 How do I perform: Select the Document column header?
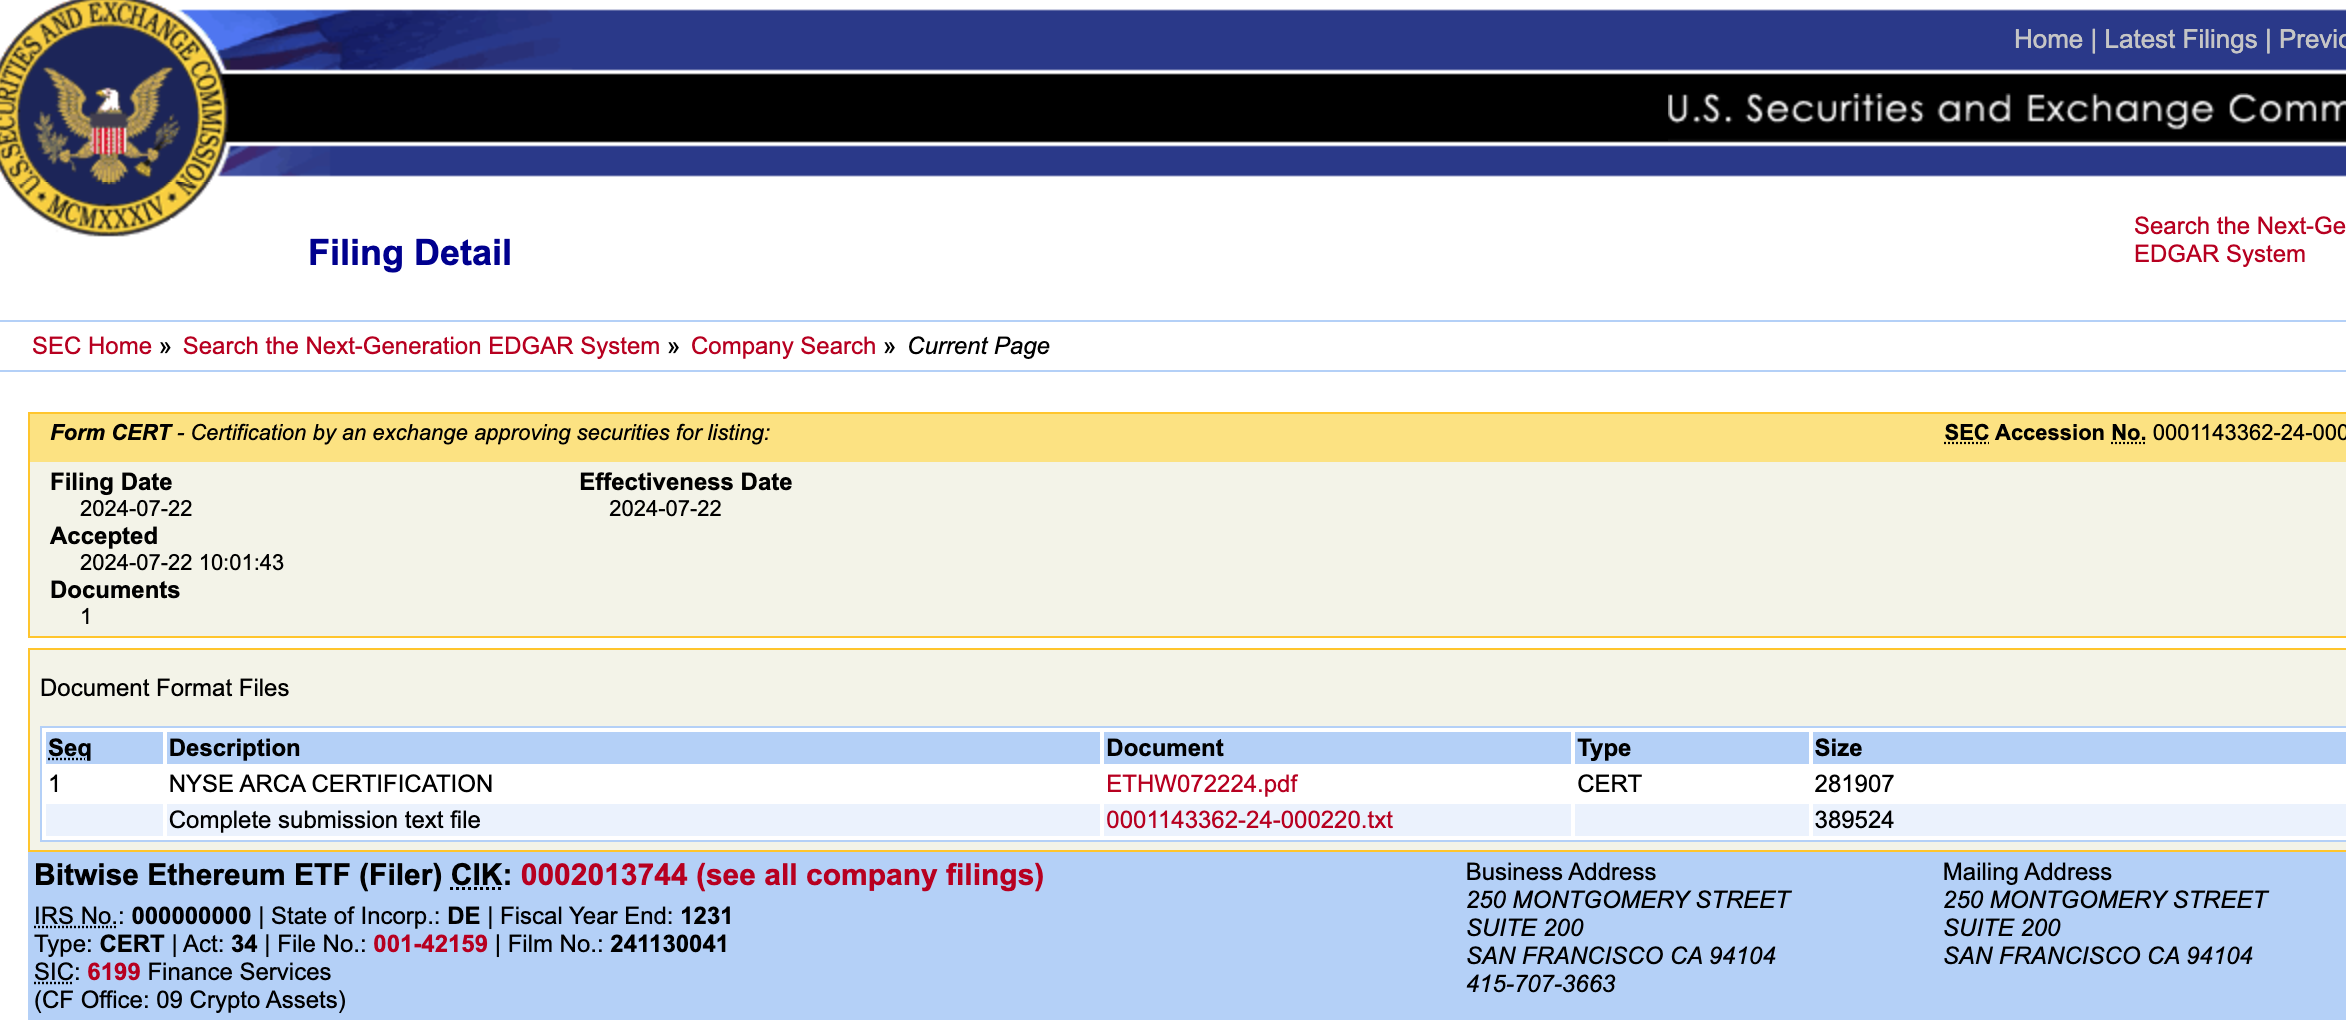1164,748
